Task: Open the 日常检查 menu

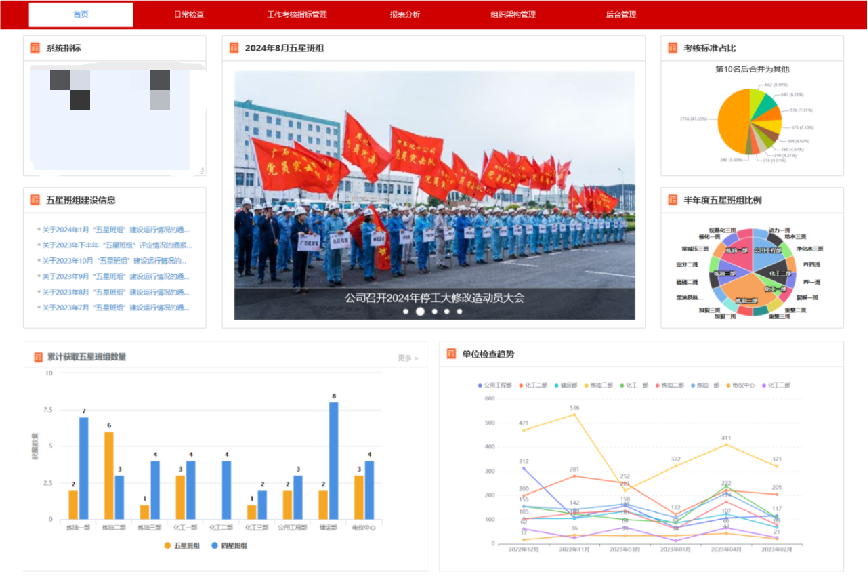Action: [x=189, y=15]
